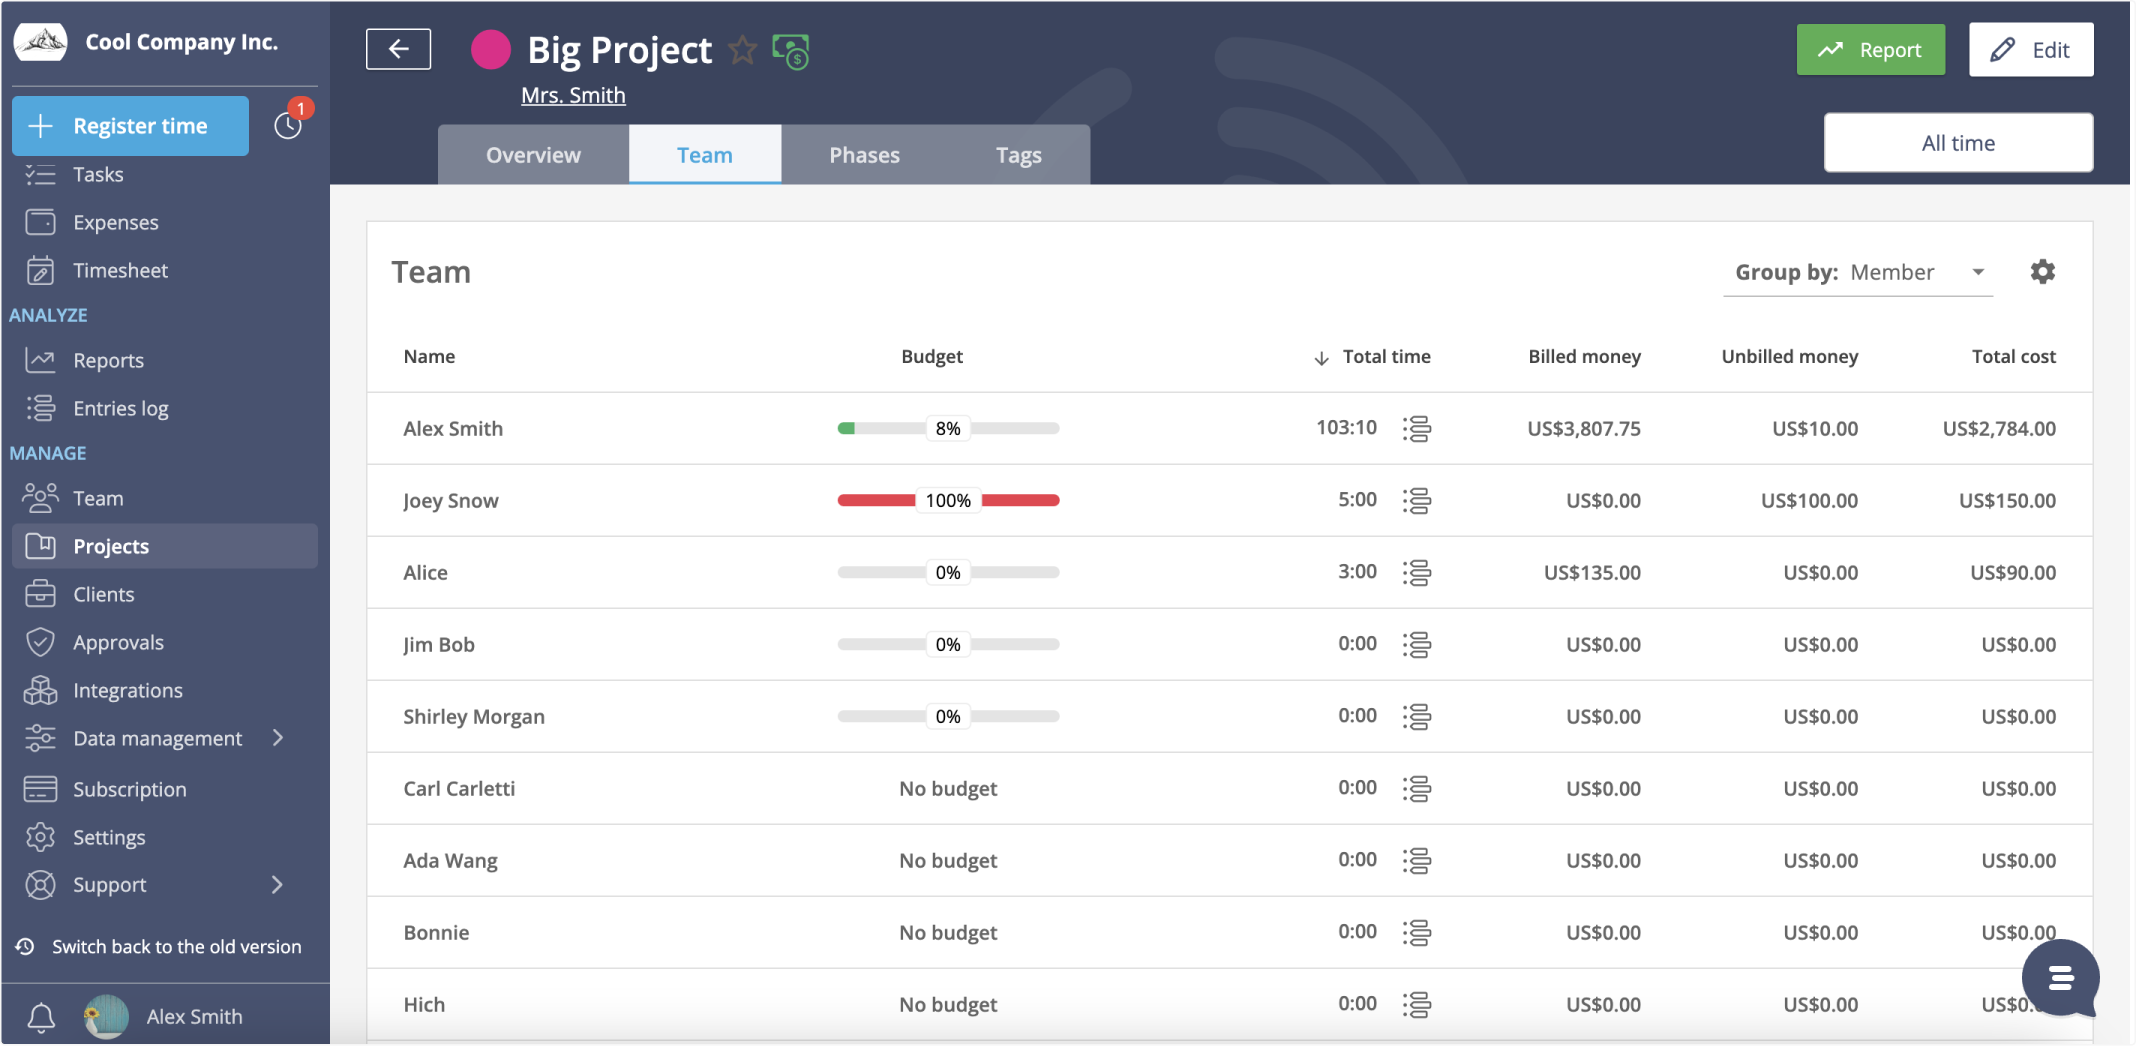The image size is (2136, 1046).
Task: Expand the Data management submenu
Action: [x=277, y=738]
